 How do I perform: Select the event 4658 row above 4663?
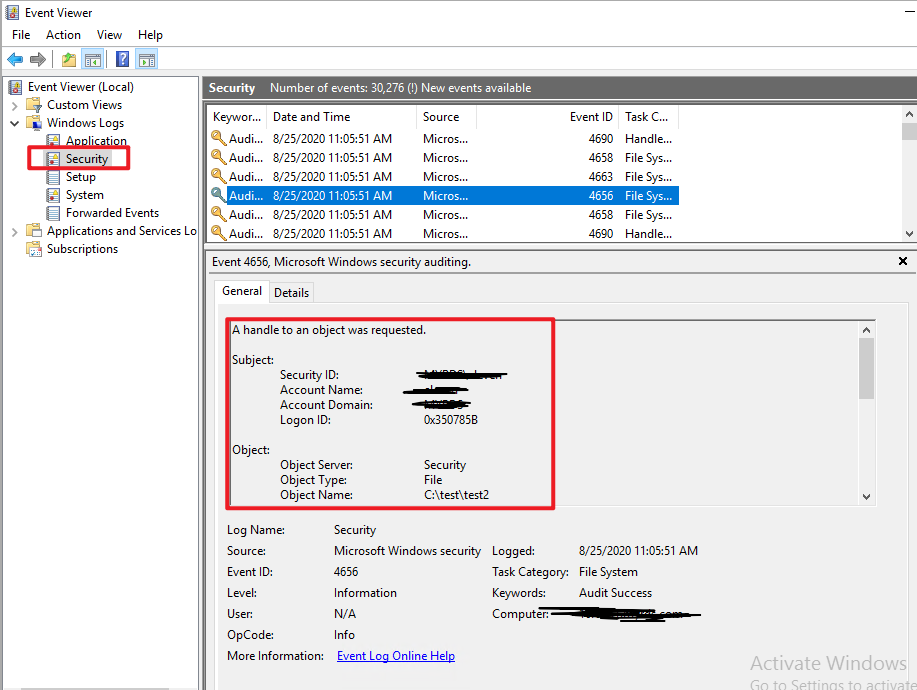point(443,158)
